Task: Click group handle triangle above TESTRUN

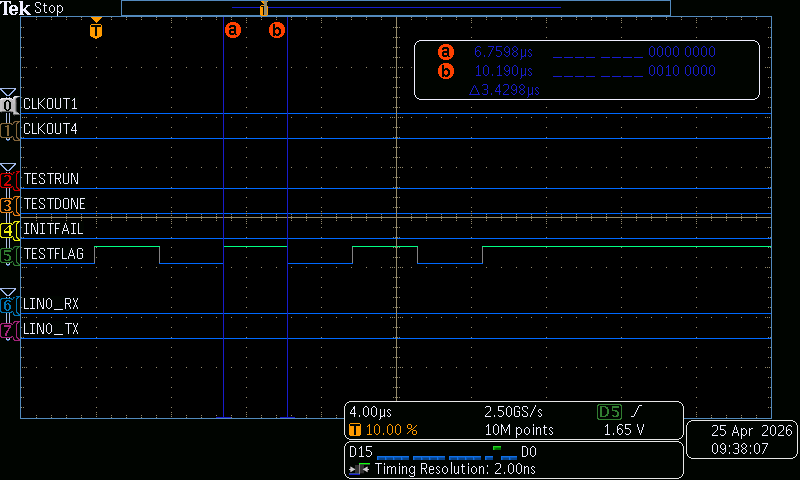Action: tap(8, 168)
